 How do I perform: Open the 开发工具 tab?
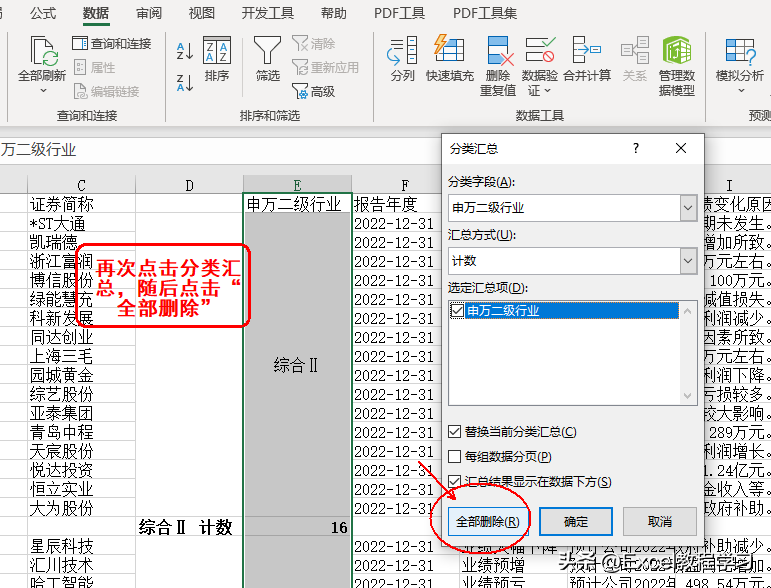point(267,13)
